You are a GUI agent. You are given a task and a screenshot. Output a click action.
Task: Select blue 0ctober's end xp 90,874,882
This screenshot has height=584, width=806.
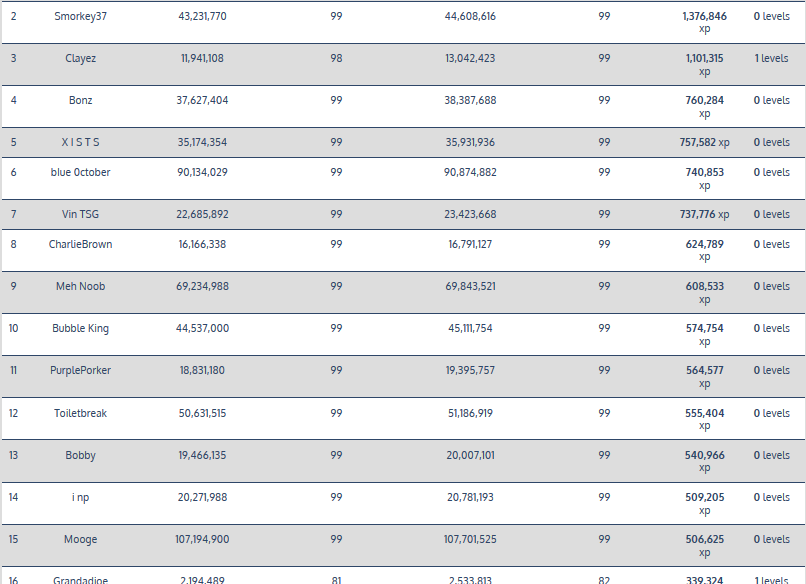[x=470, y=172]
